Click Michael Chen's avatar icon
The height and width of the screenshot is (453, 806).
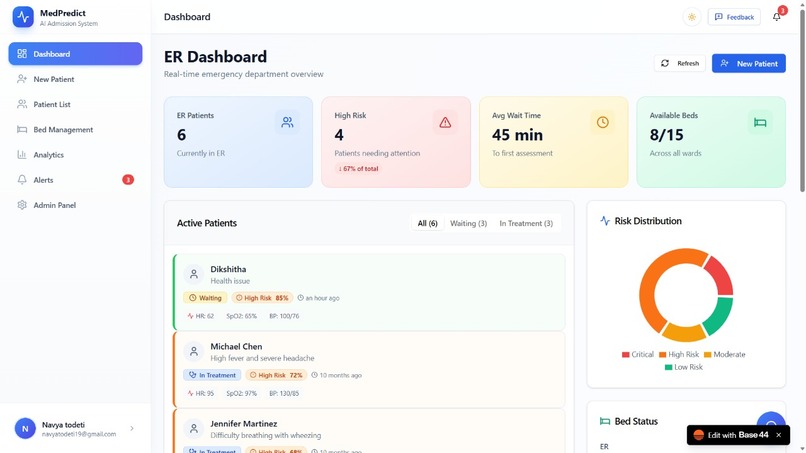[x=194, y=351]
